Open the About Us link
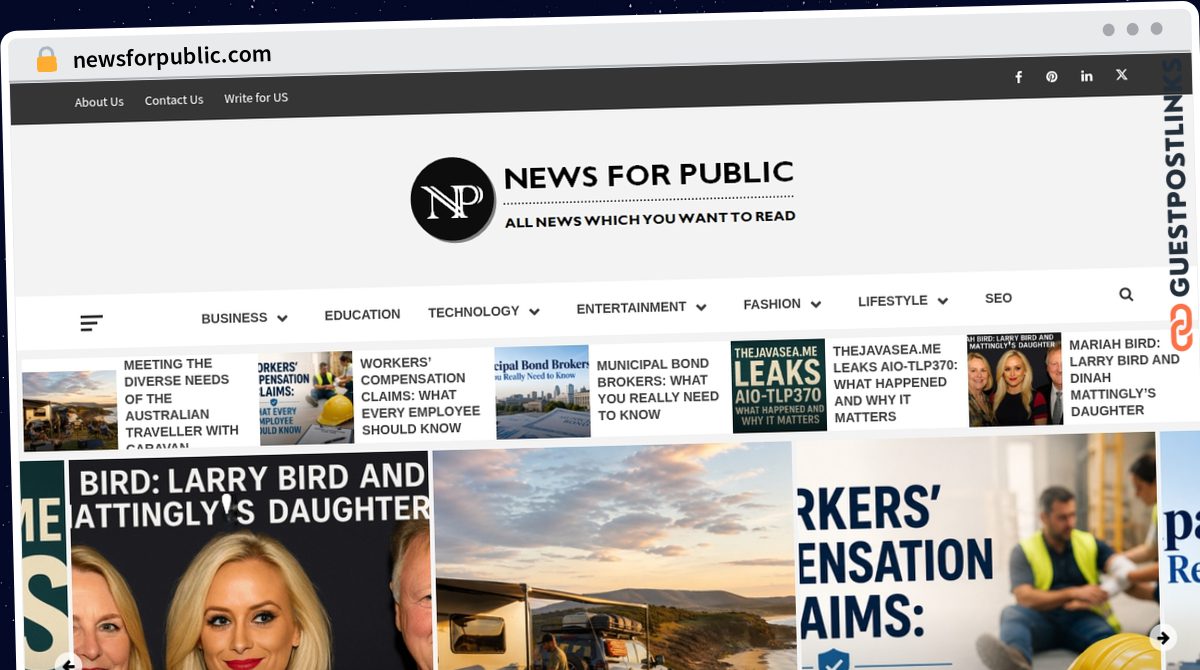Viewport: 1200px width, 670px height. (x=99, y=102)
